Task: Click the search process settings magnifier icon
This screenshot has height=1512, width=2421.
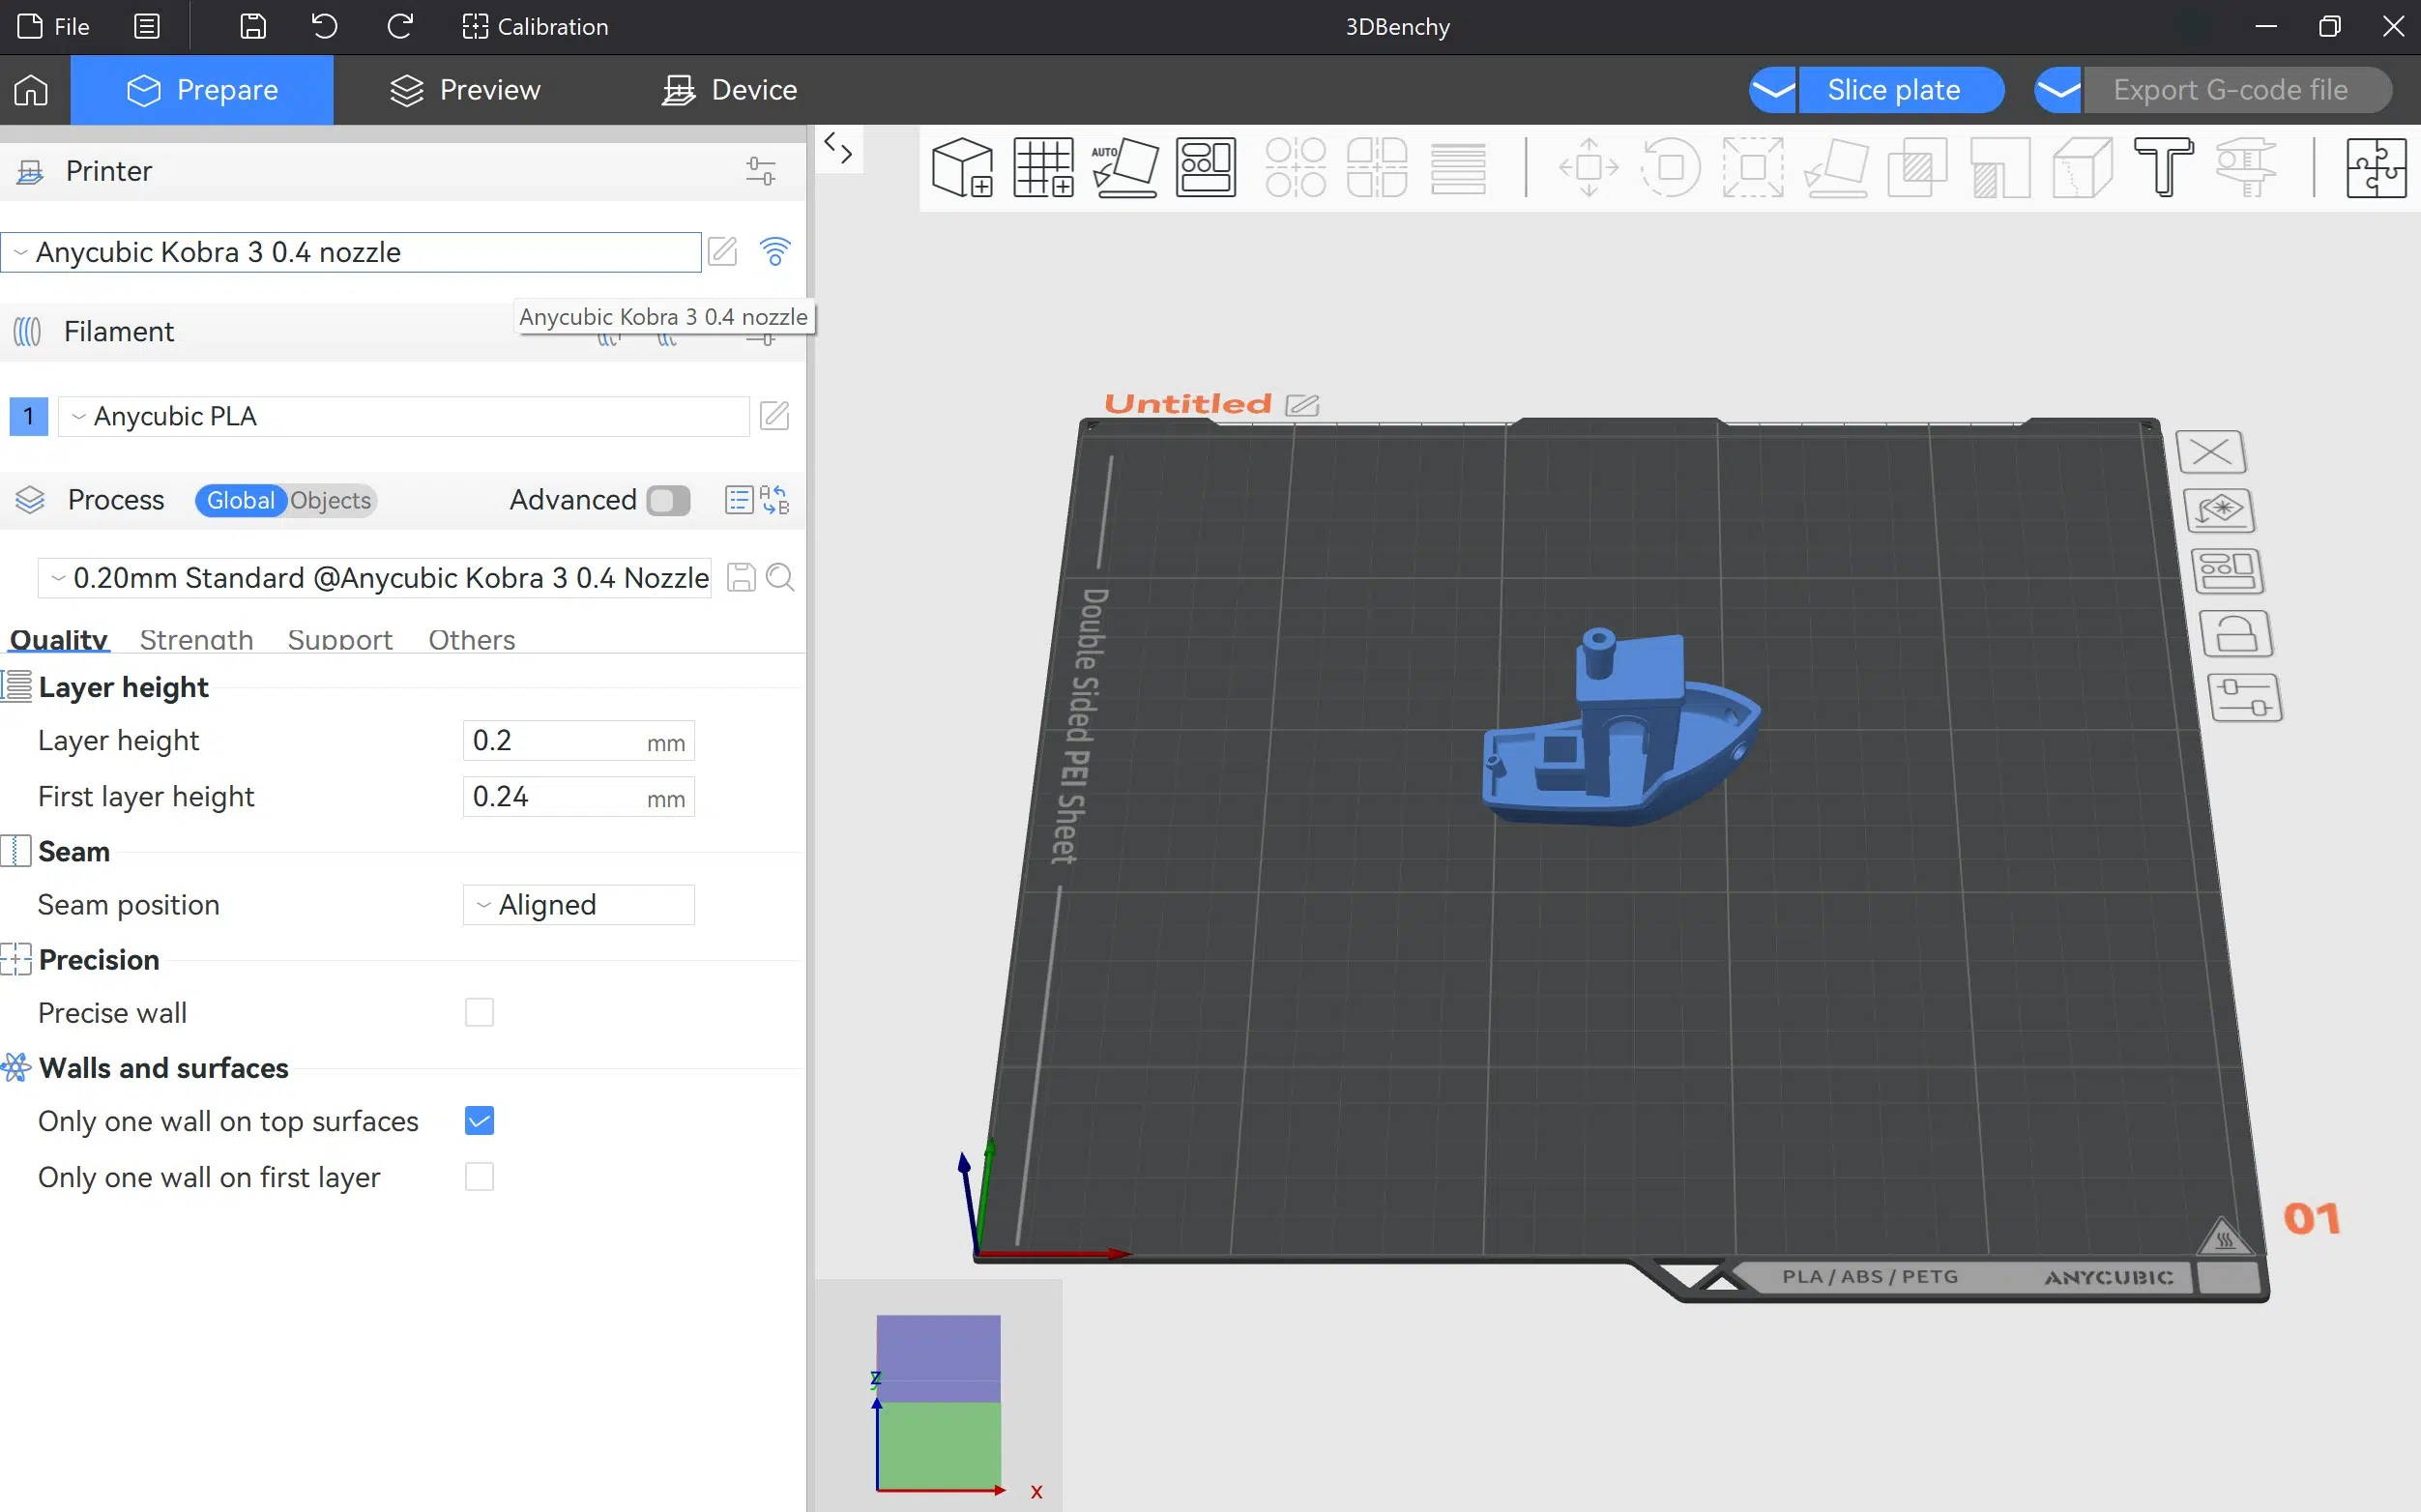Action: (780, 577)
